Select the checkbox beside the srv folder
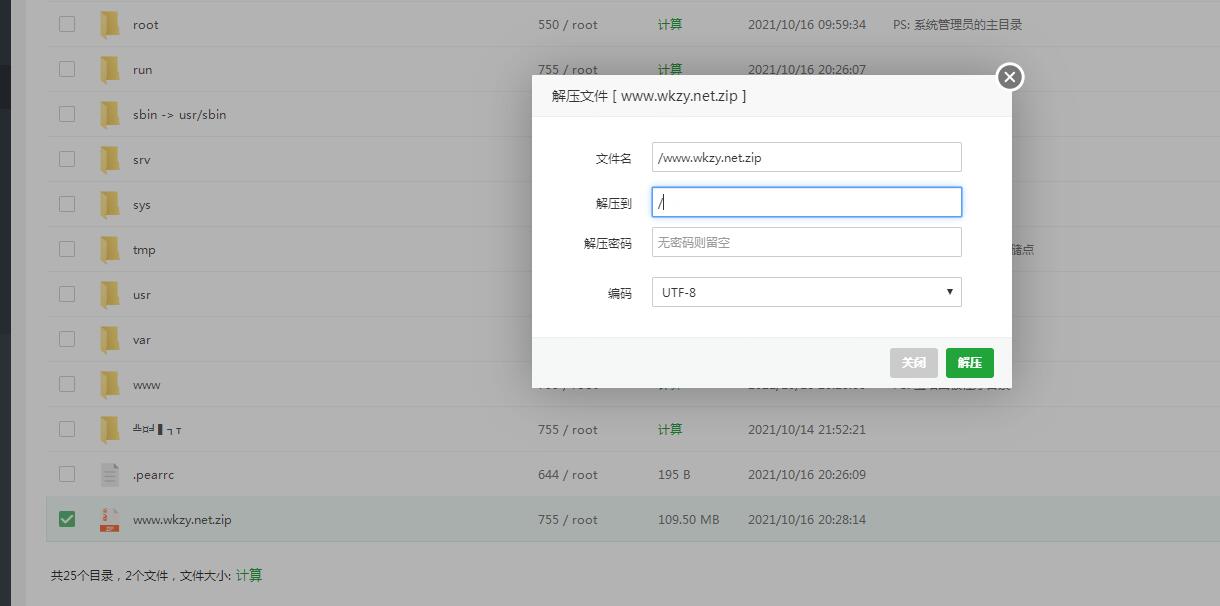 tap(67, 159)
